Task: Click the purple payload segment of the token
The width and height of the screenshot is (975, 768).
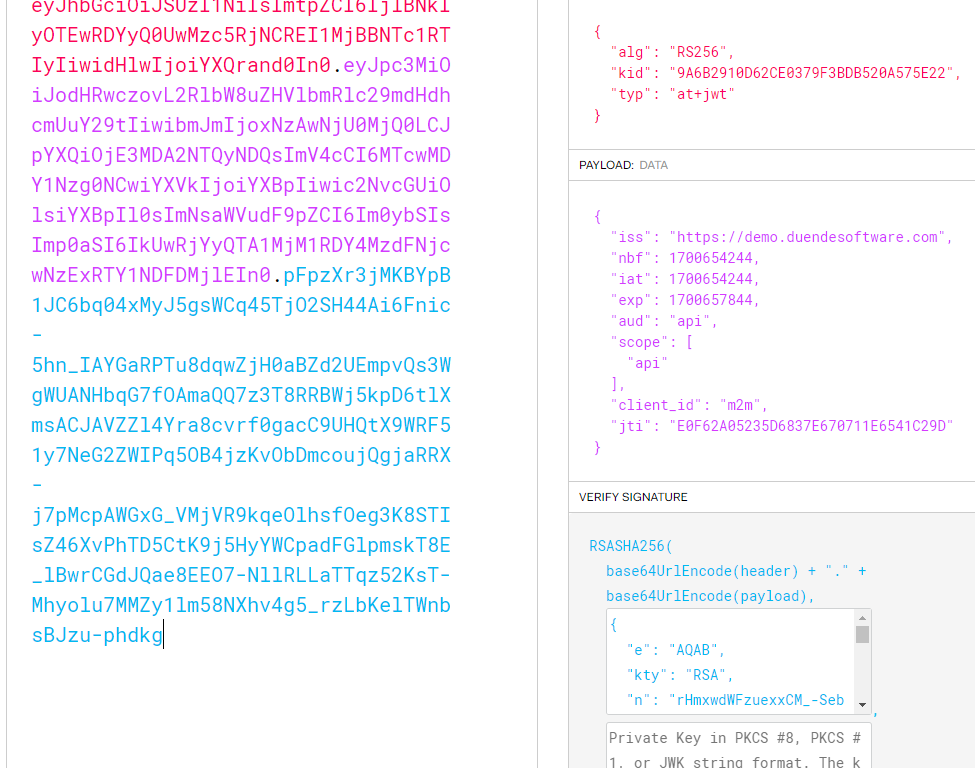Action: pyautogui.click(x=240, y=155)
